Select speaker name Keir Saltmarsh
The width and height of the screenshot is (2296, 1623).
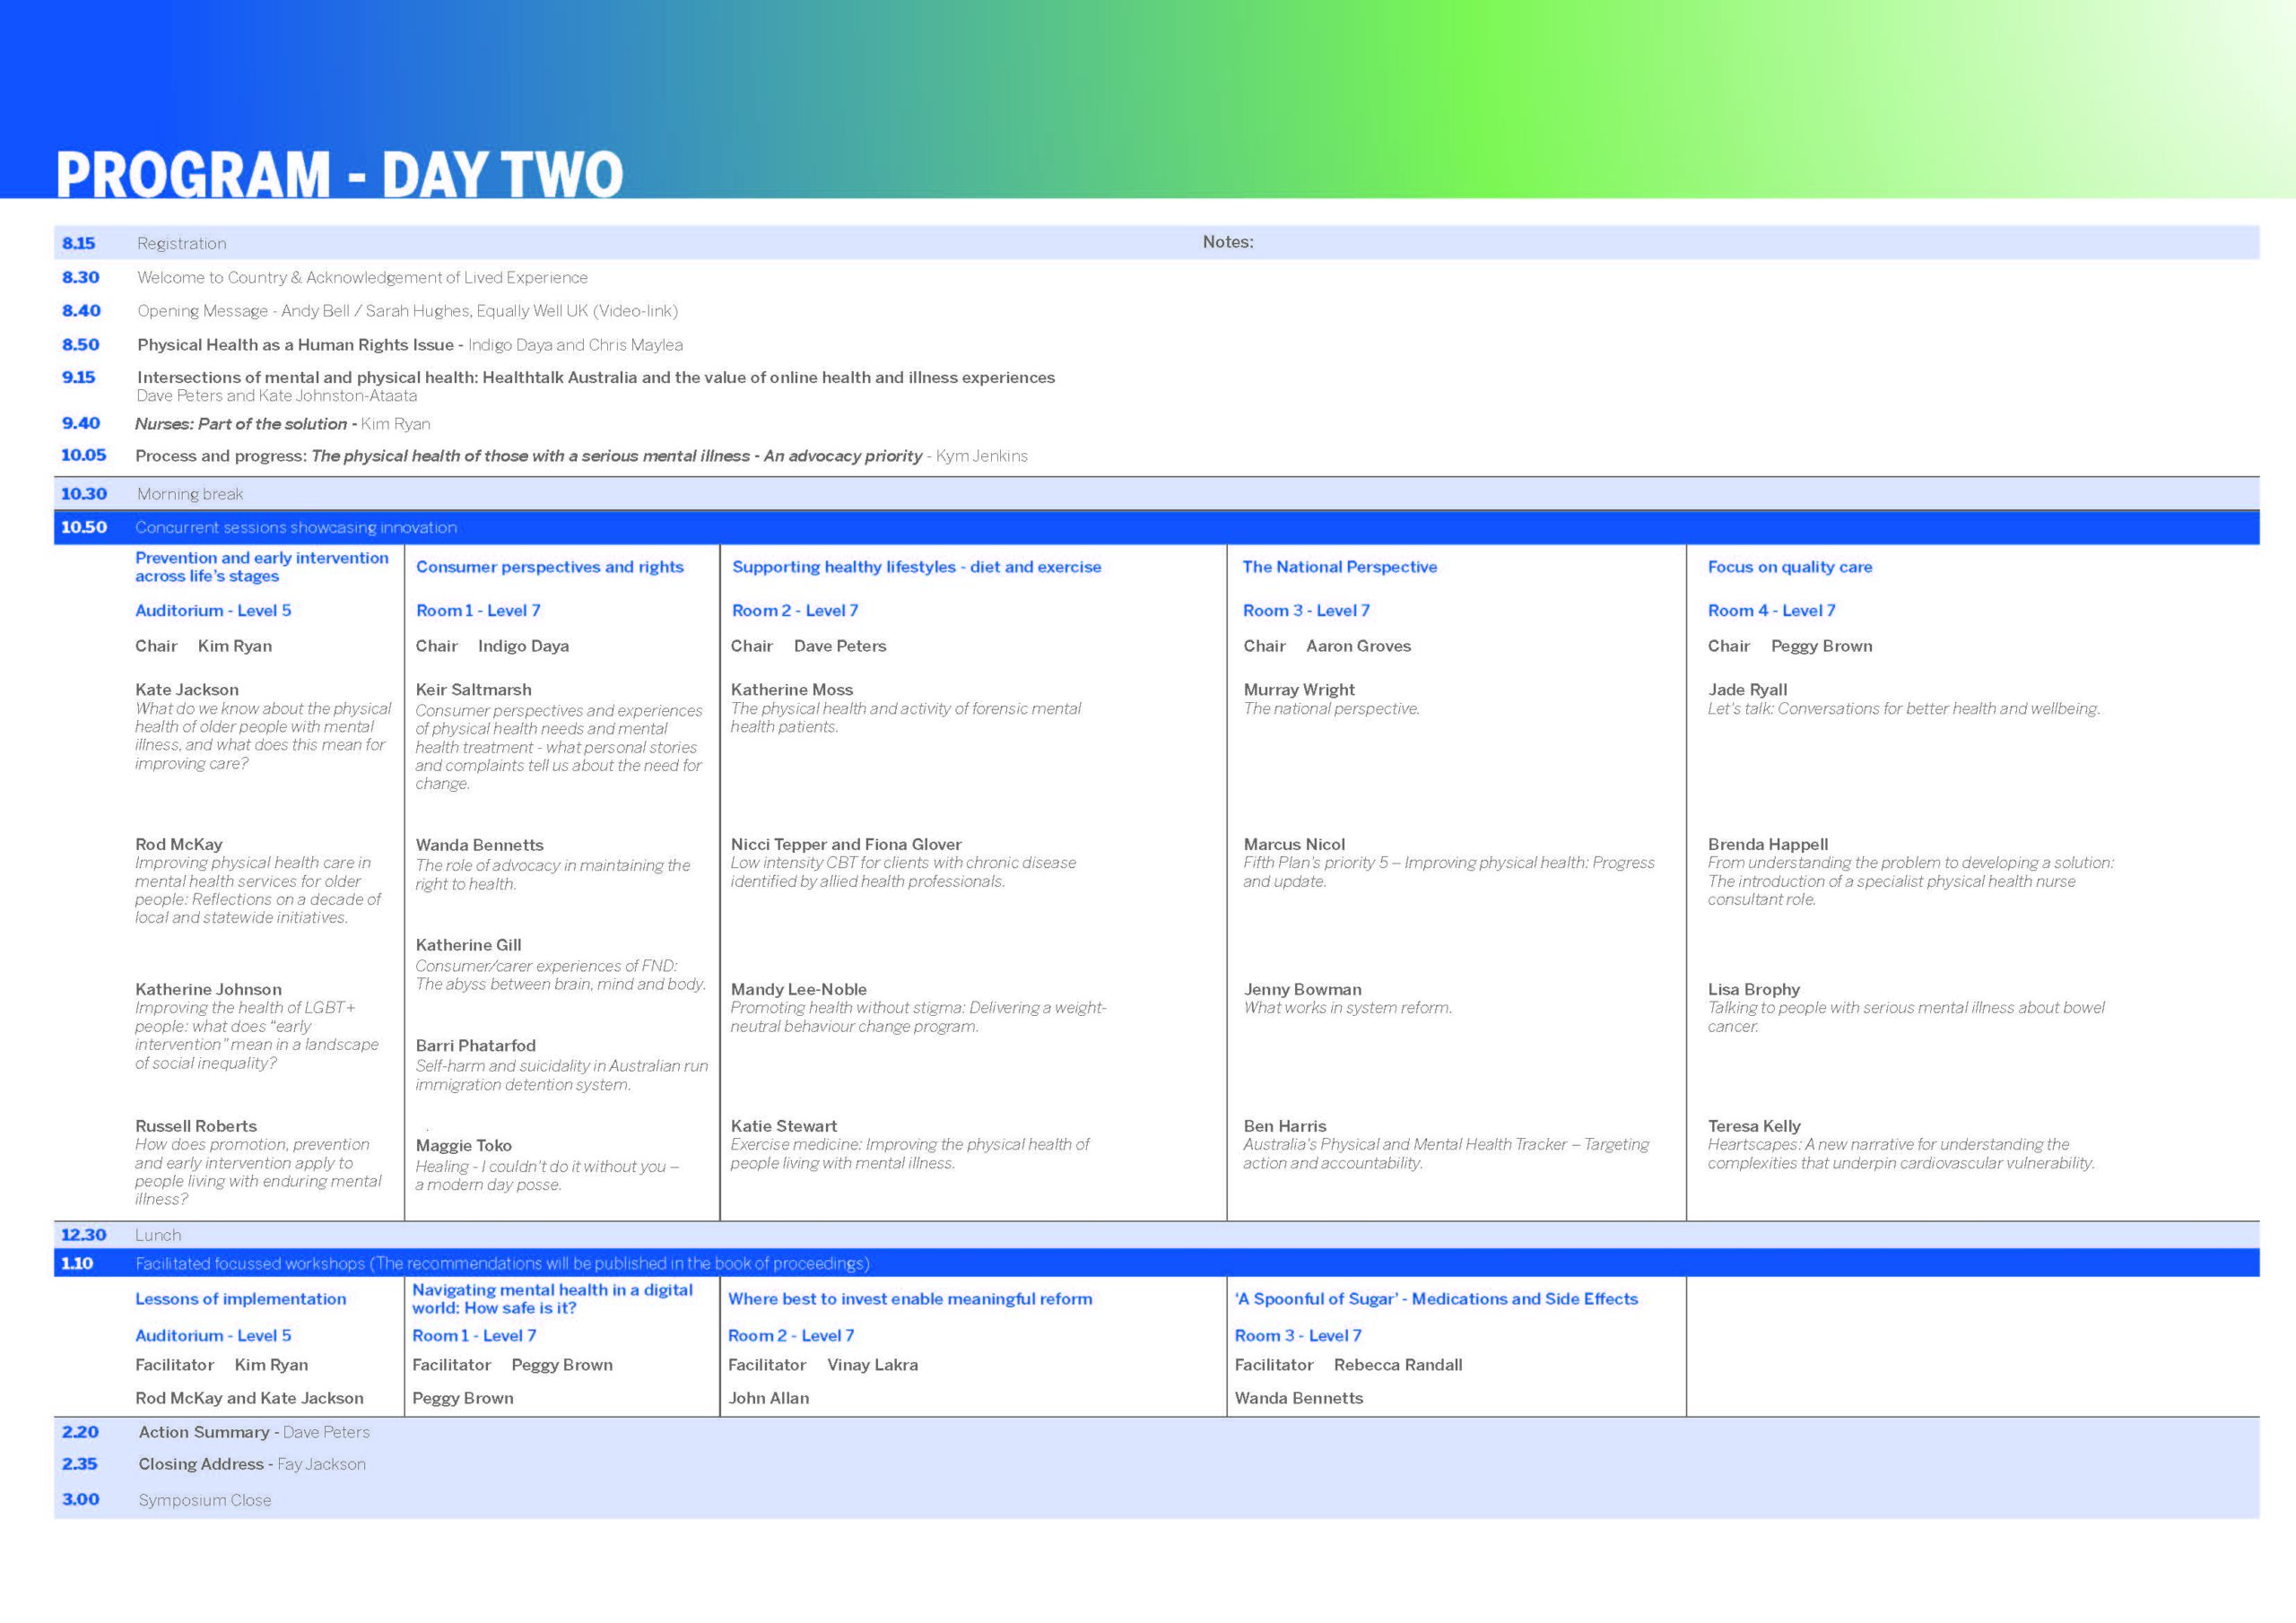473,689
